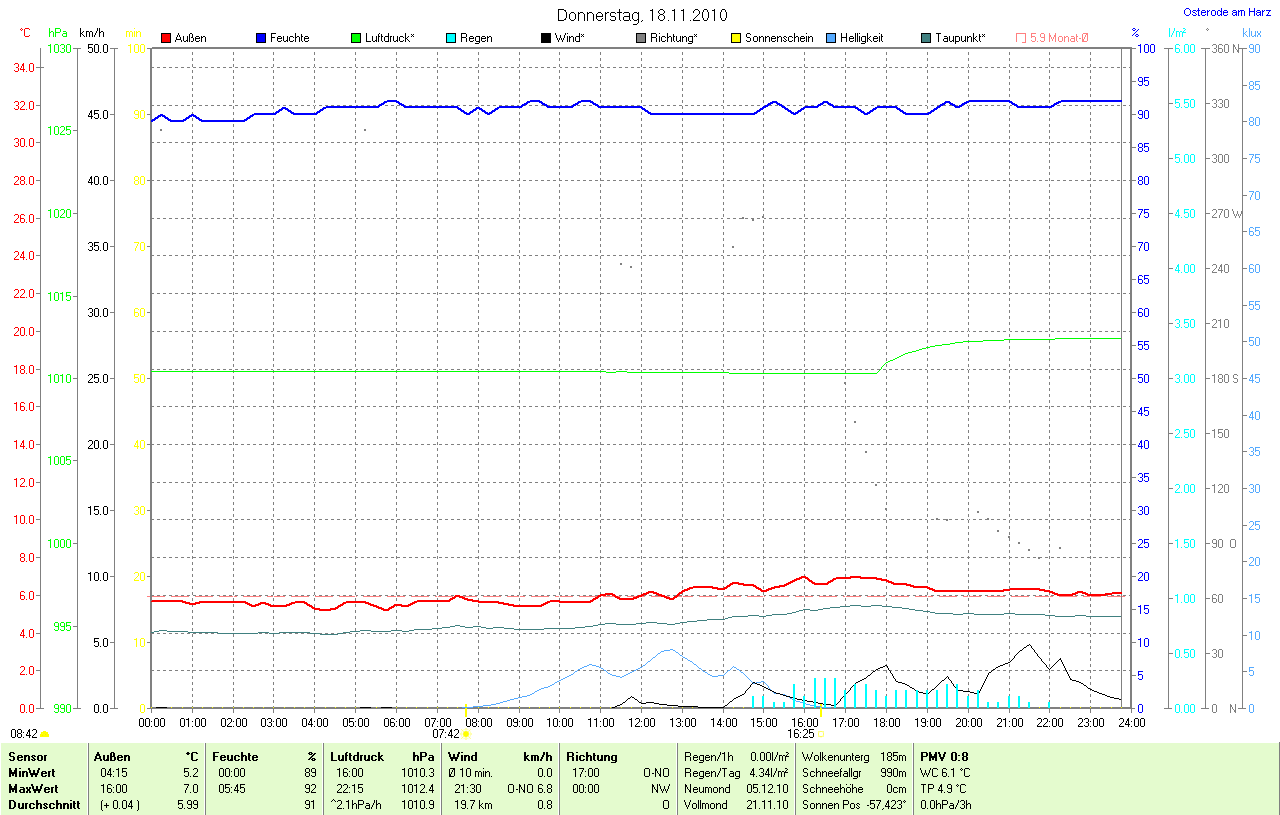Viewport: 1280px width, 815px height.
Task: Click the hPa axis unit label
Action: [x=58, y=32]
